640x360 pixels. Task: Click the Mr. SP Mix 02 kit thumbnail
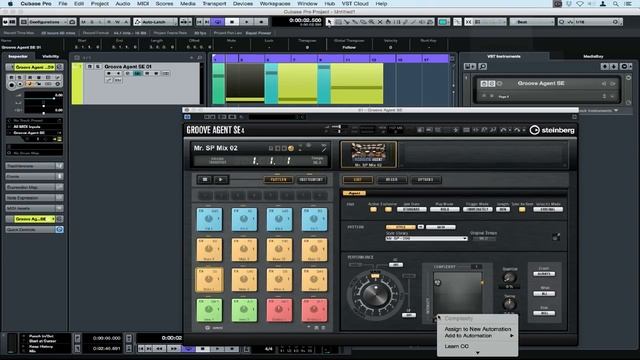coord(369,154)
